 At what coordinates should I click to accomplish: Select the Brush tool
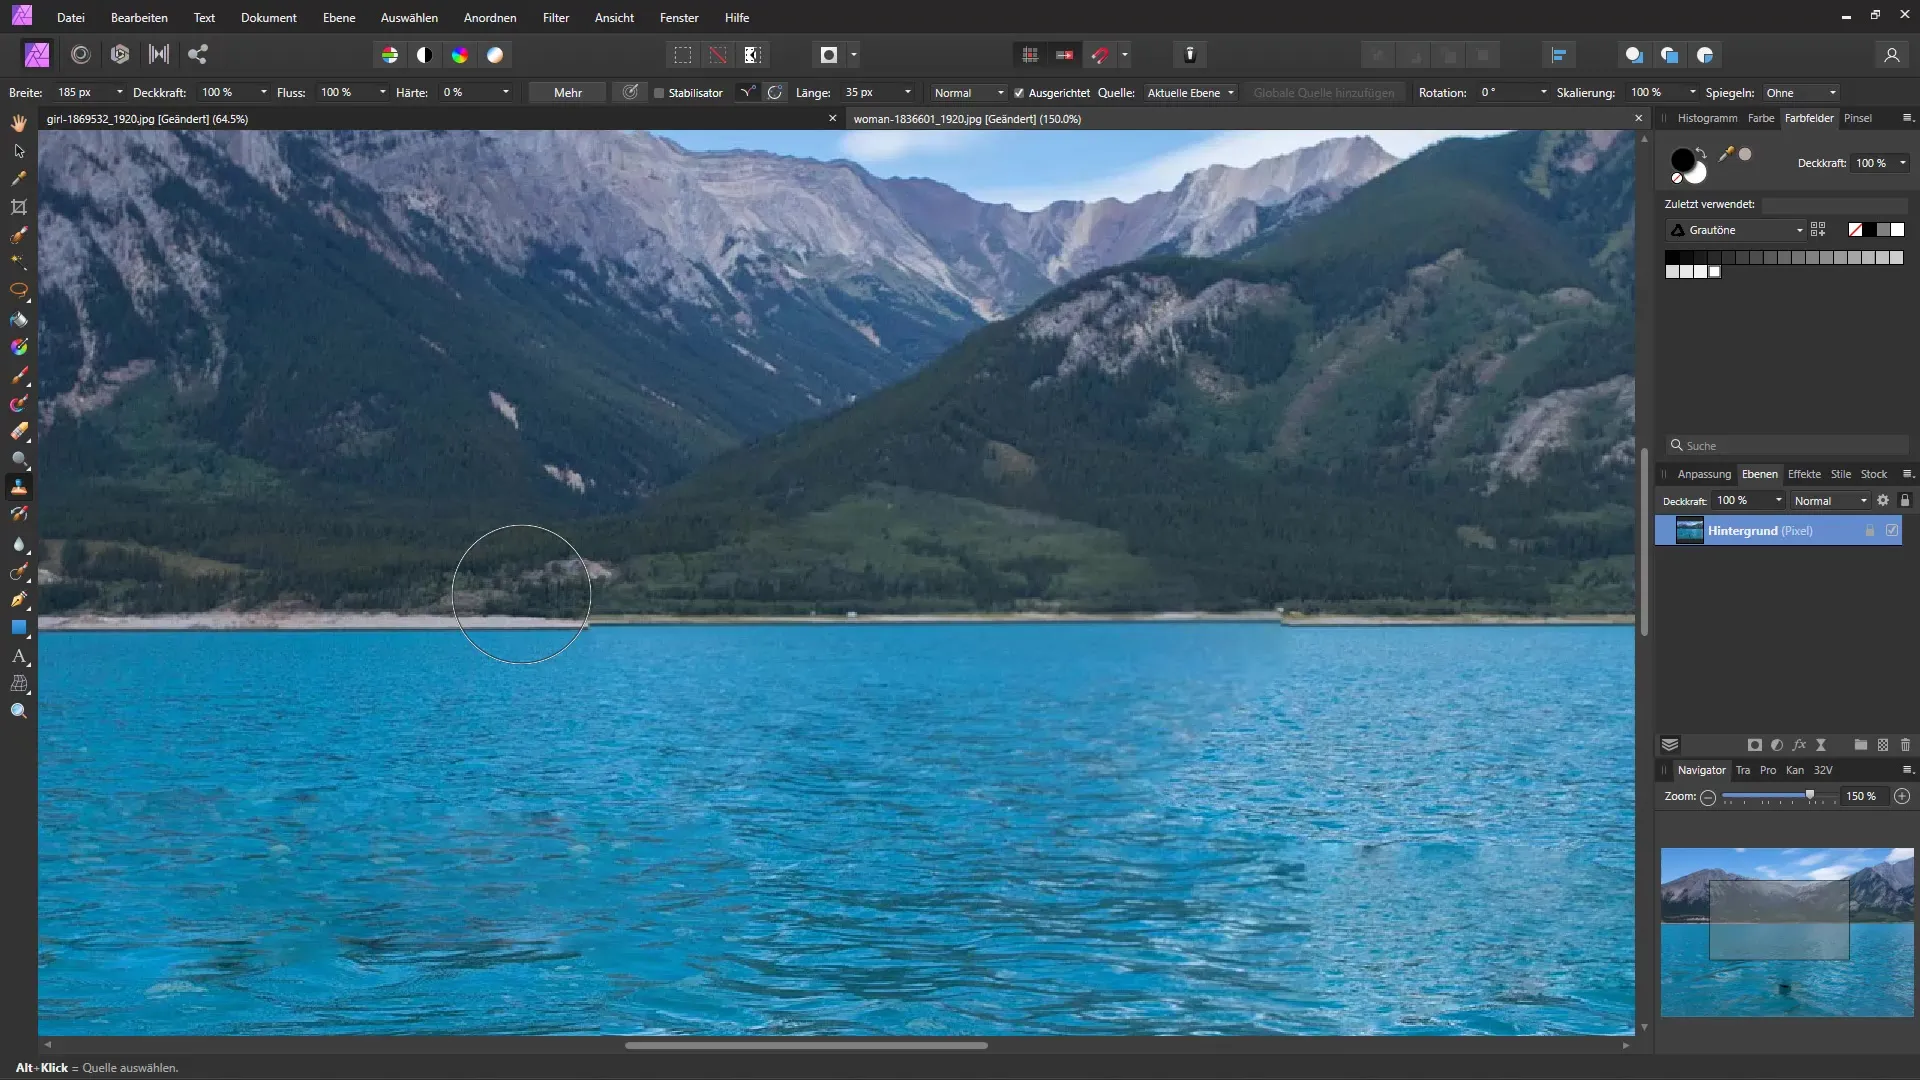(18, 375)
